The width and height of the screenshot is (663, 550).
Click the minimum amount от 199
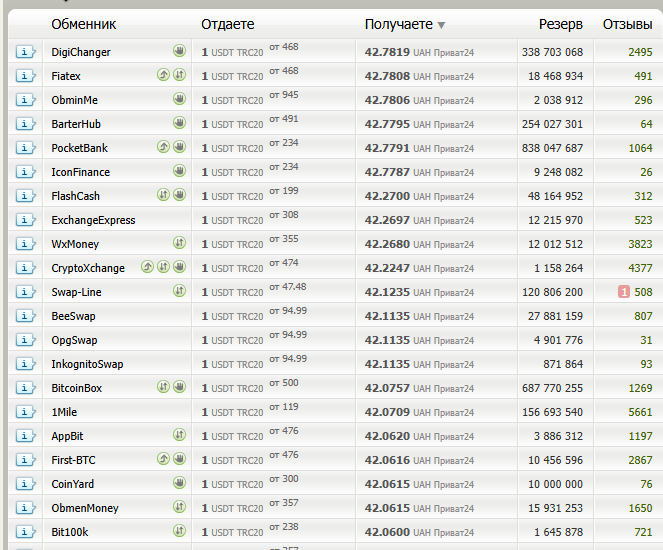click(284, 191)
